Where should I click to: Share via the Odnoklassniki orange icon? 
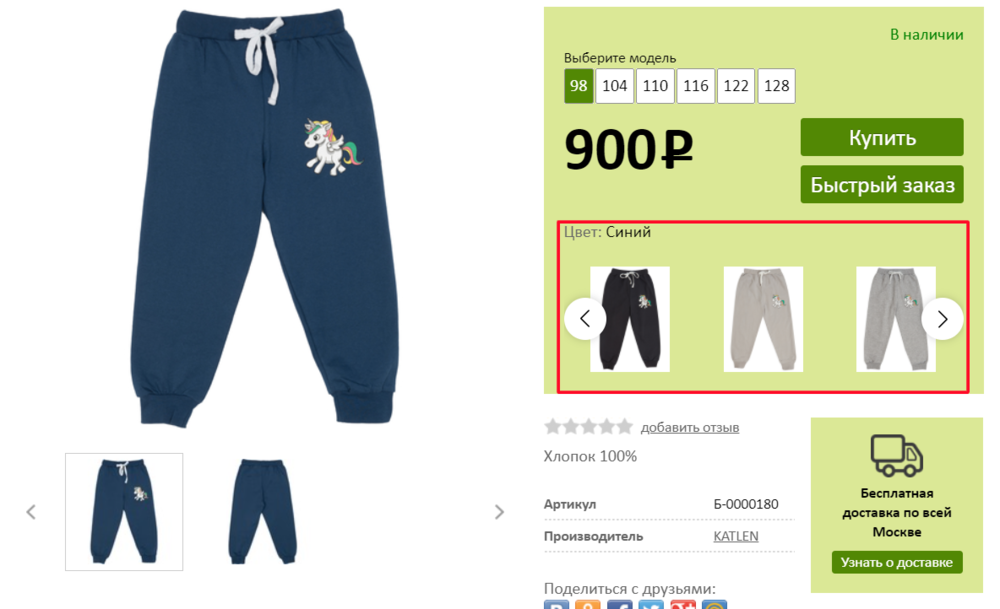[587, 605]
